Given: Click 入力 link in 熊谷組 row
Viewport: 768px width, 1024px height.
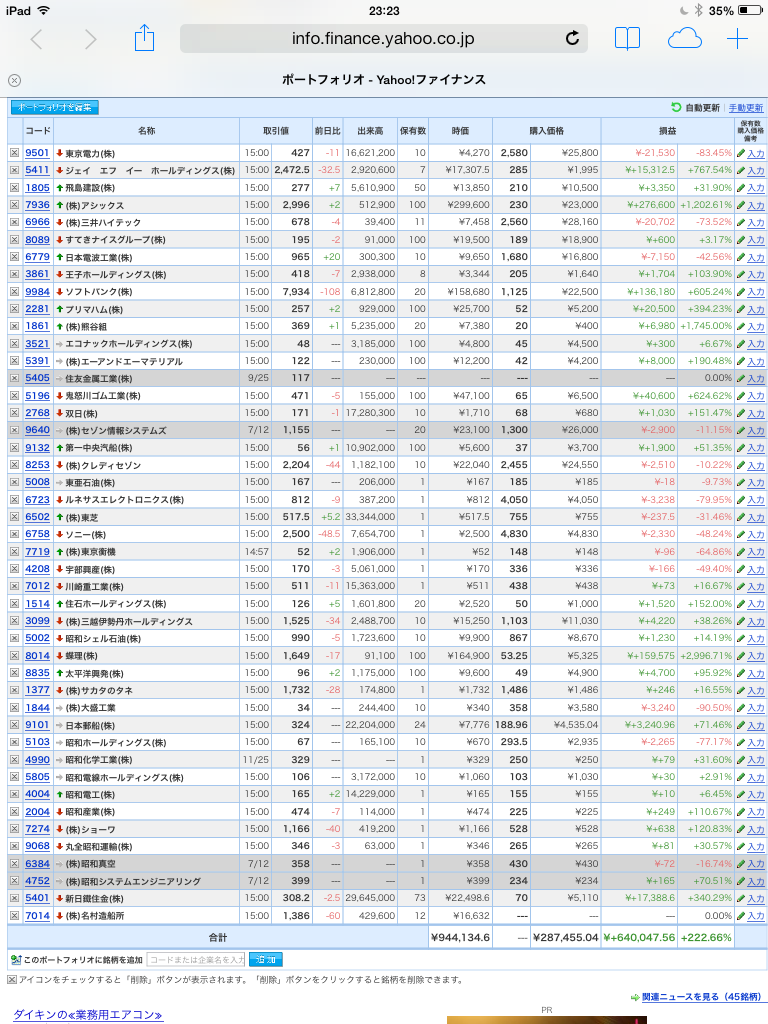Looking at the screenshot, I should pyautogui.click(x=756, y=327).
